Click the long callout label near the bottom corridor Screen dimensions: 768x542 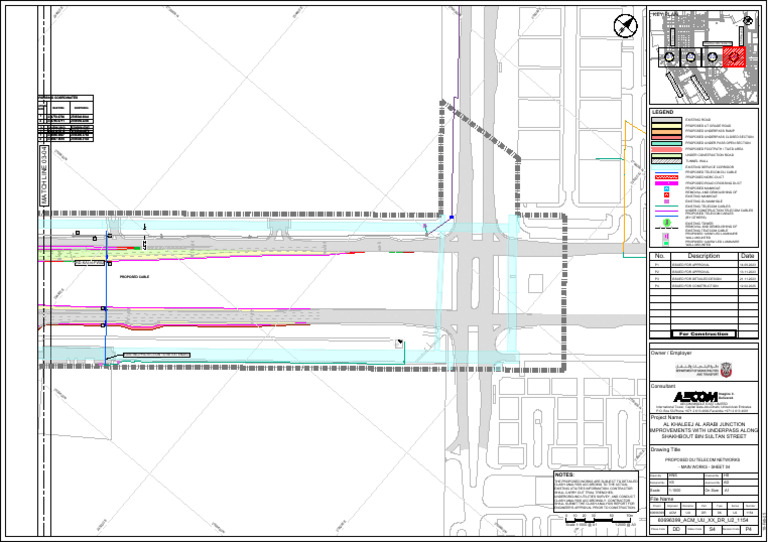[157, 355]
